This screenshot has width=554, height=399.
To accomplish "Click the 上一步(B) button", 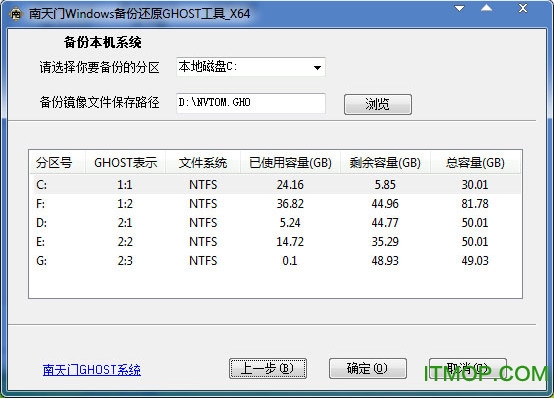I will tap(268, 369).
